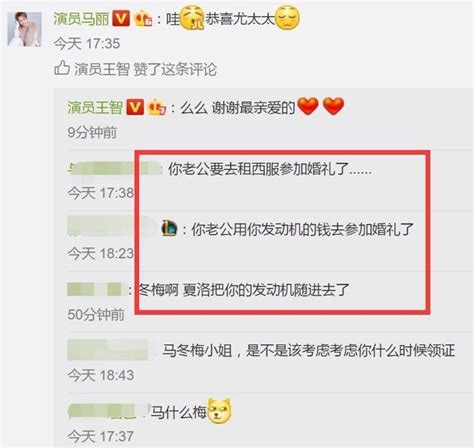Click first red heart emoji after 谢谢最亲爱的

coord(307,106)
